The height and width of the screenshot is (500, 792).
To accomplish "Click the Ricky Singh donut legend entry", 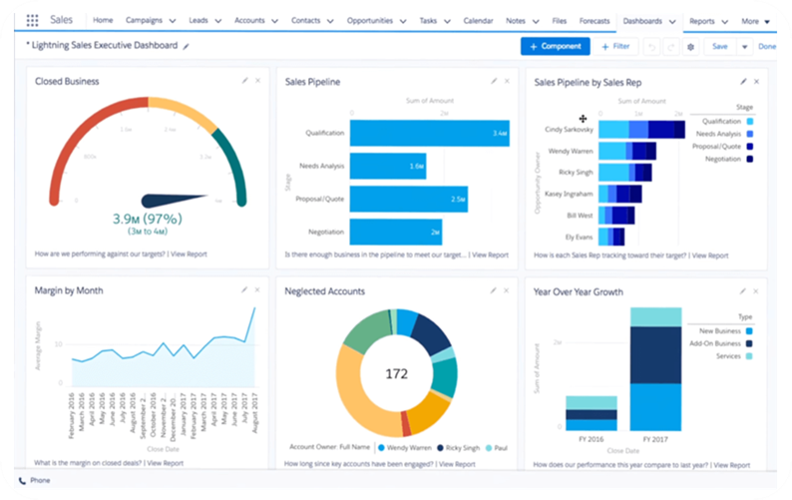I will point(458,448).
